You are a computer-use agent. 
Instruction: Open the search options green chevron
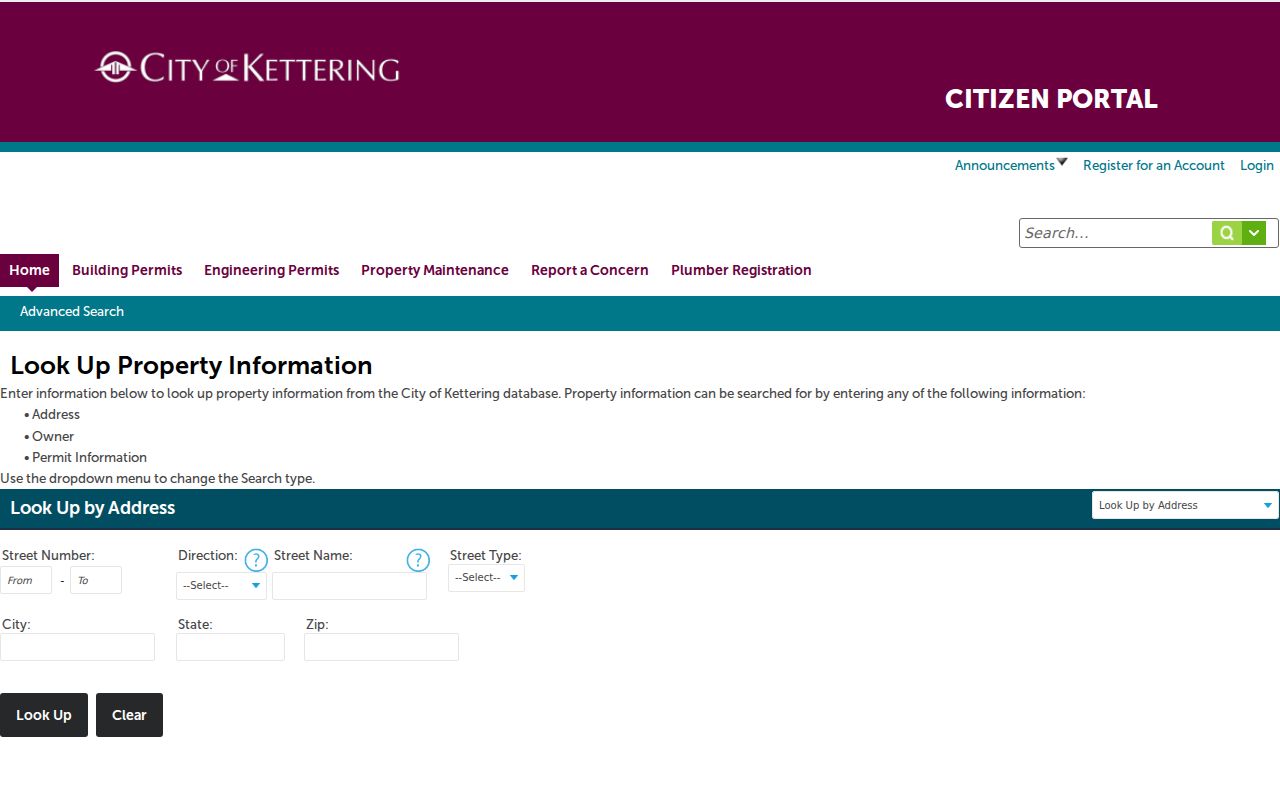1254,233
